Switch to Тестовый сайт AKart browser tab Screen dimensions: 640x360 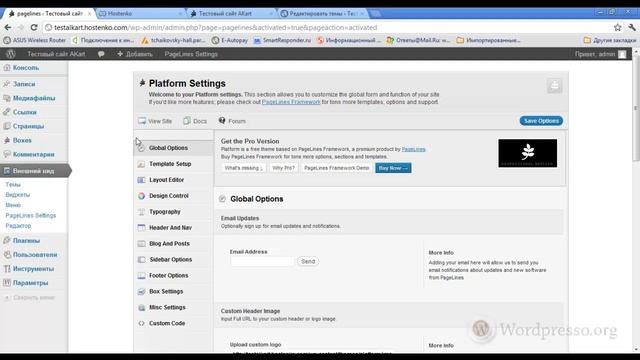click(231, 13)
